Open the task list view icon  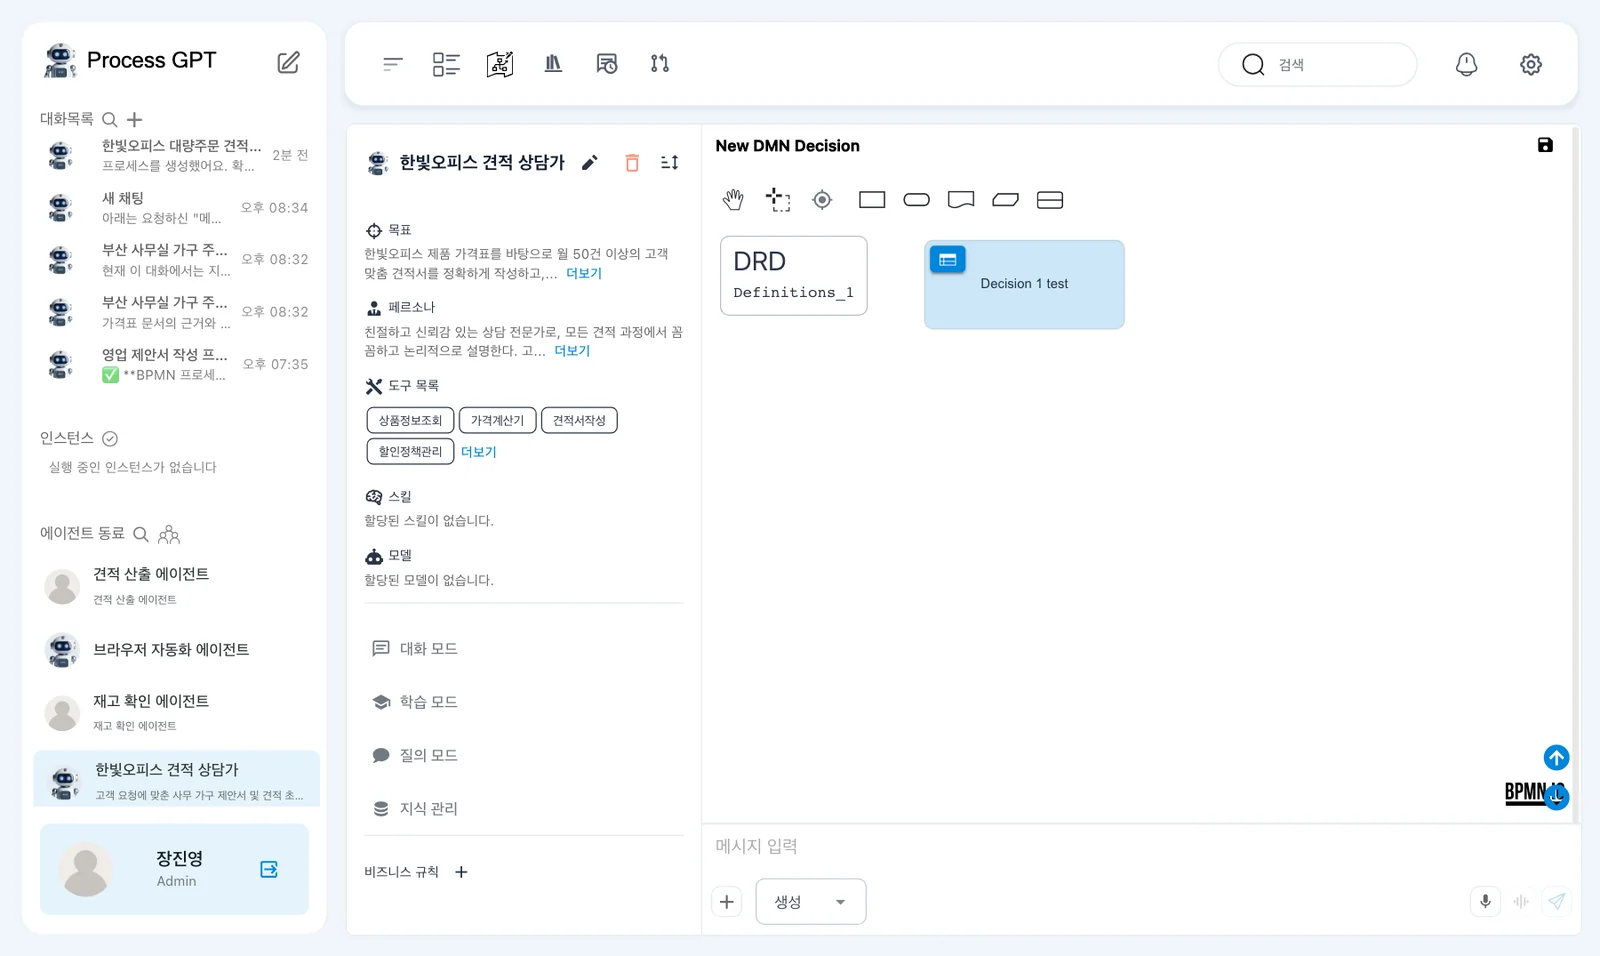pyautogui.click(x=446, y=64)
